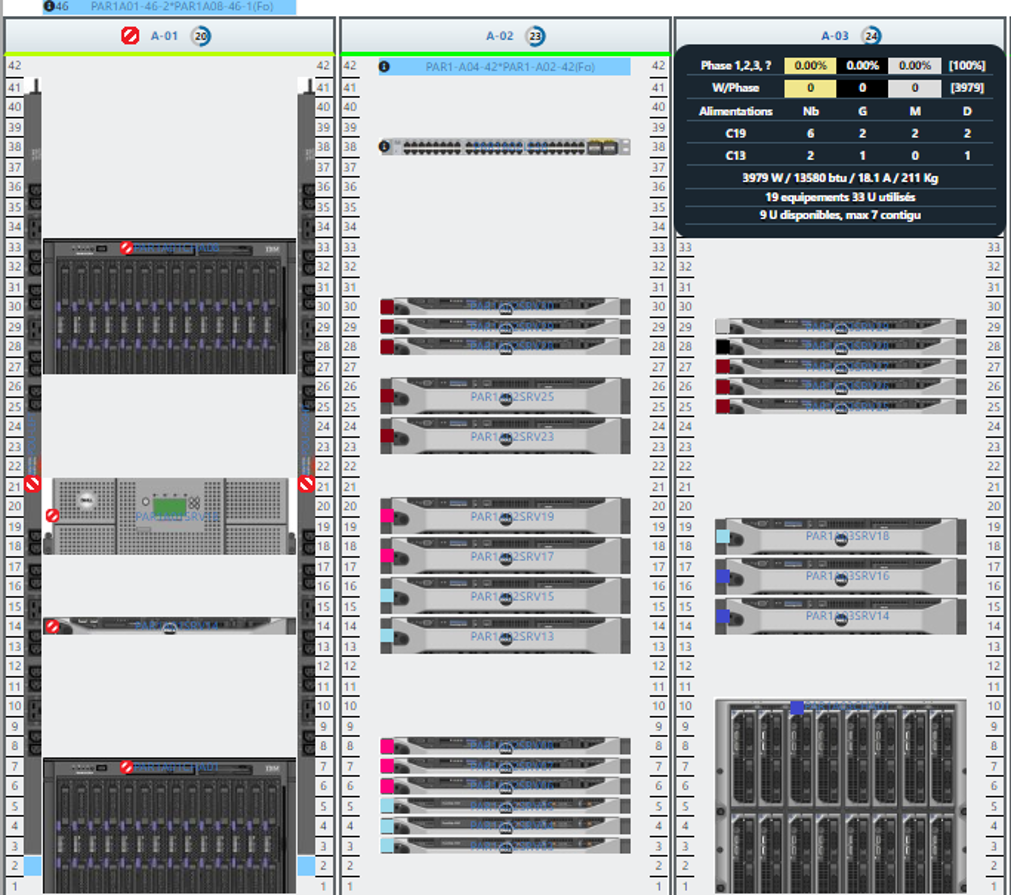The height and width of the screenshot is (895, 1011).
Task: Select upper IBM blade chassis in A-01
Action: click(x=170, y=306)
